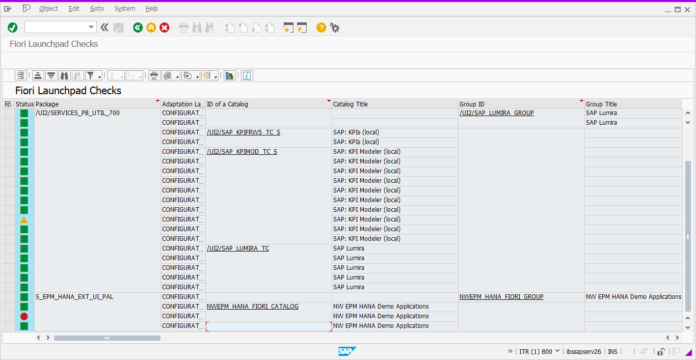This screenshot has width=696, height=360.
Task: Click the ALV Find binoculars icon
Action: 64,75
